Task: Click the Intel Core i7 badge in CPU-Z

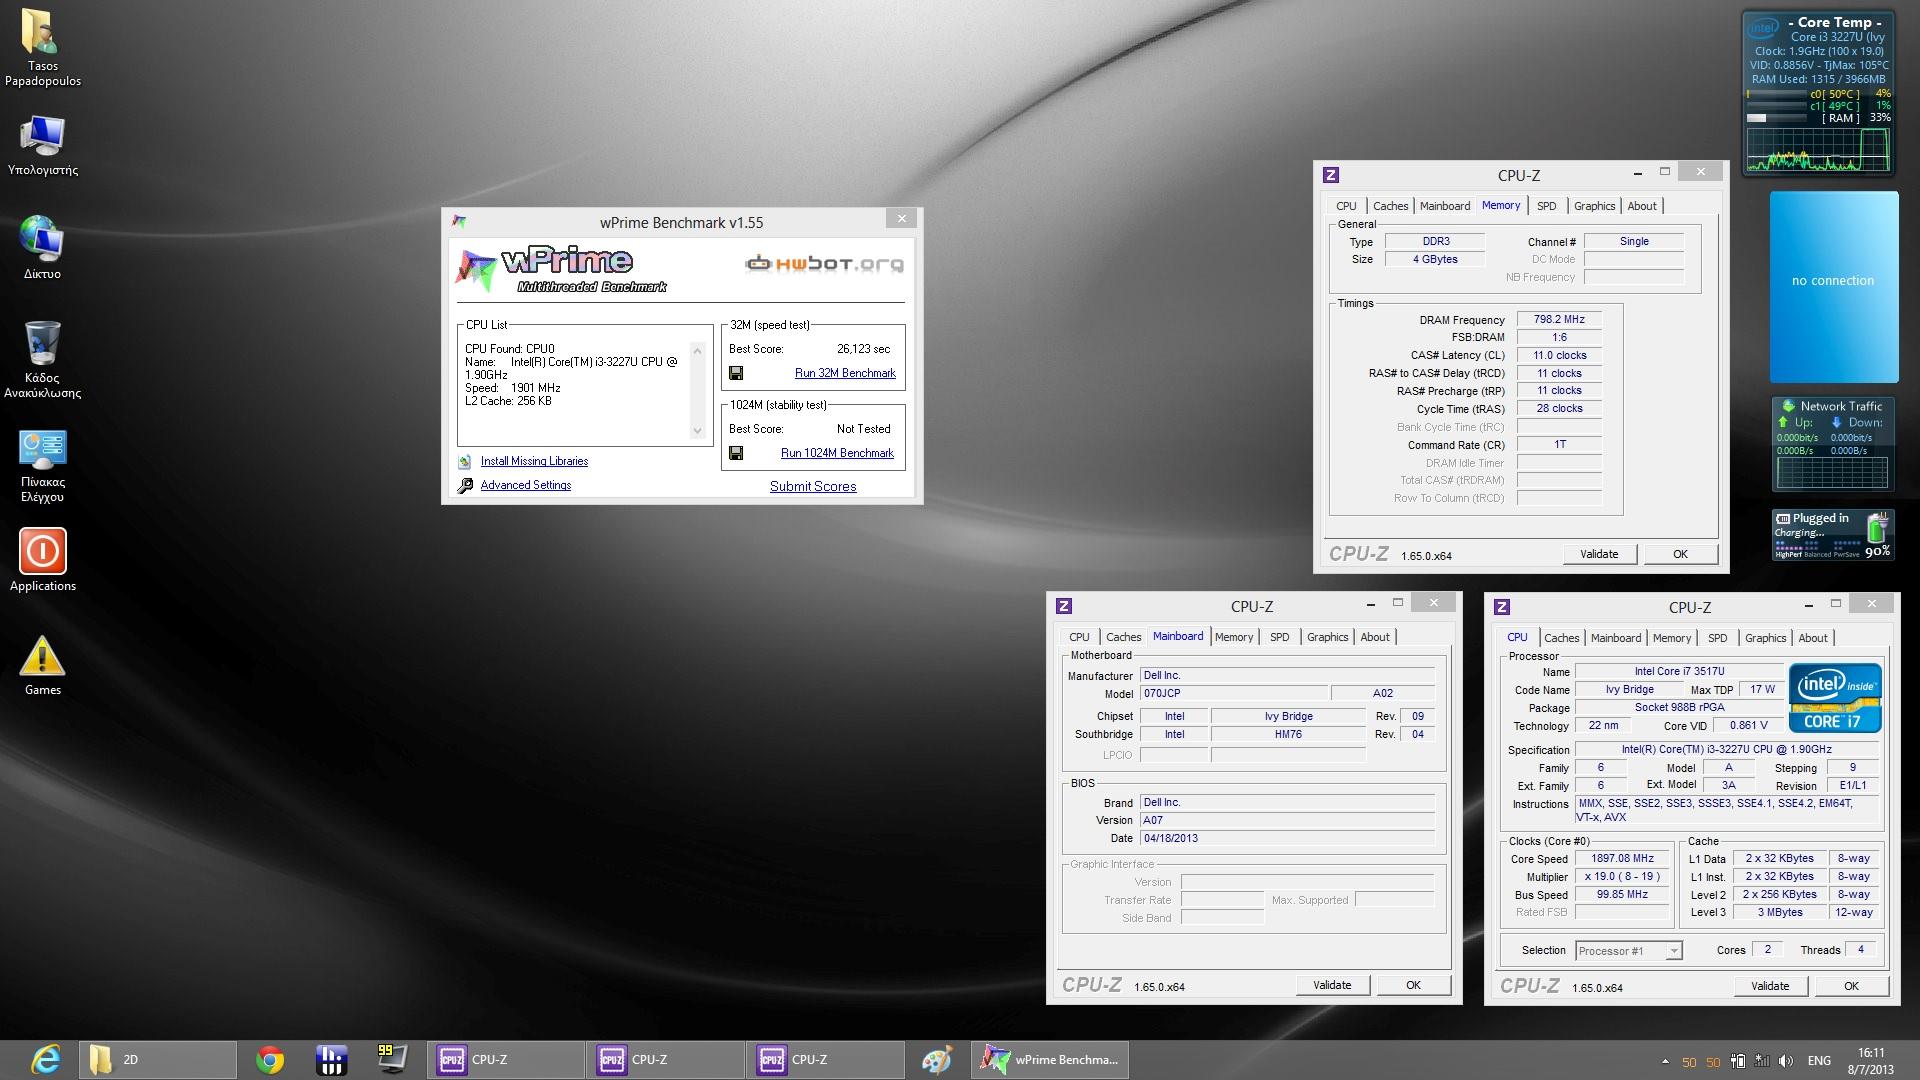Action: [x=1834, y=698]
